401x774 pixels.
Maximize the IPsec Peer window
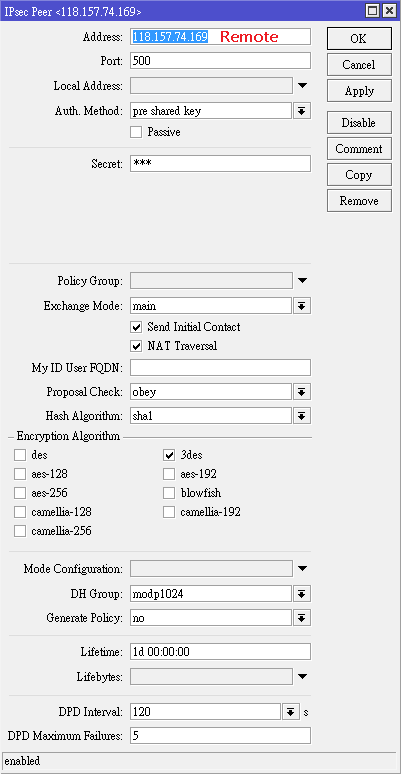373,11
